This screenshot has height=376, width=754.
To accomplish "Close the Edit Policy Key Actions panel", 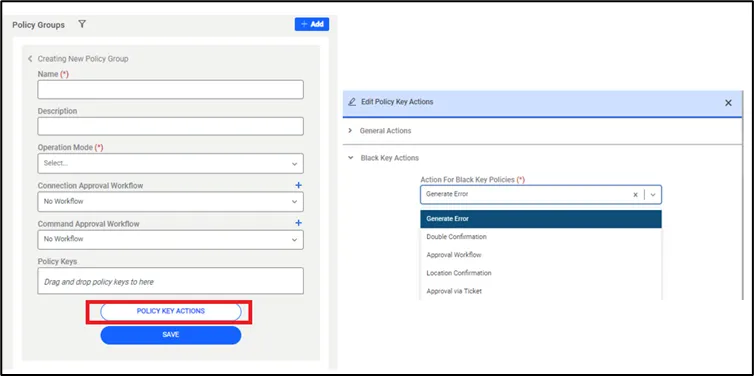I will point(728,103).
